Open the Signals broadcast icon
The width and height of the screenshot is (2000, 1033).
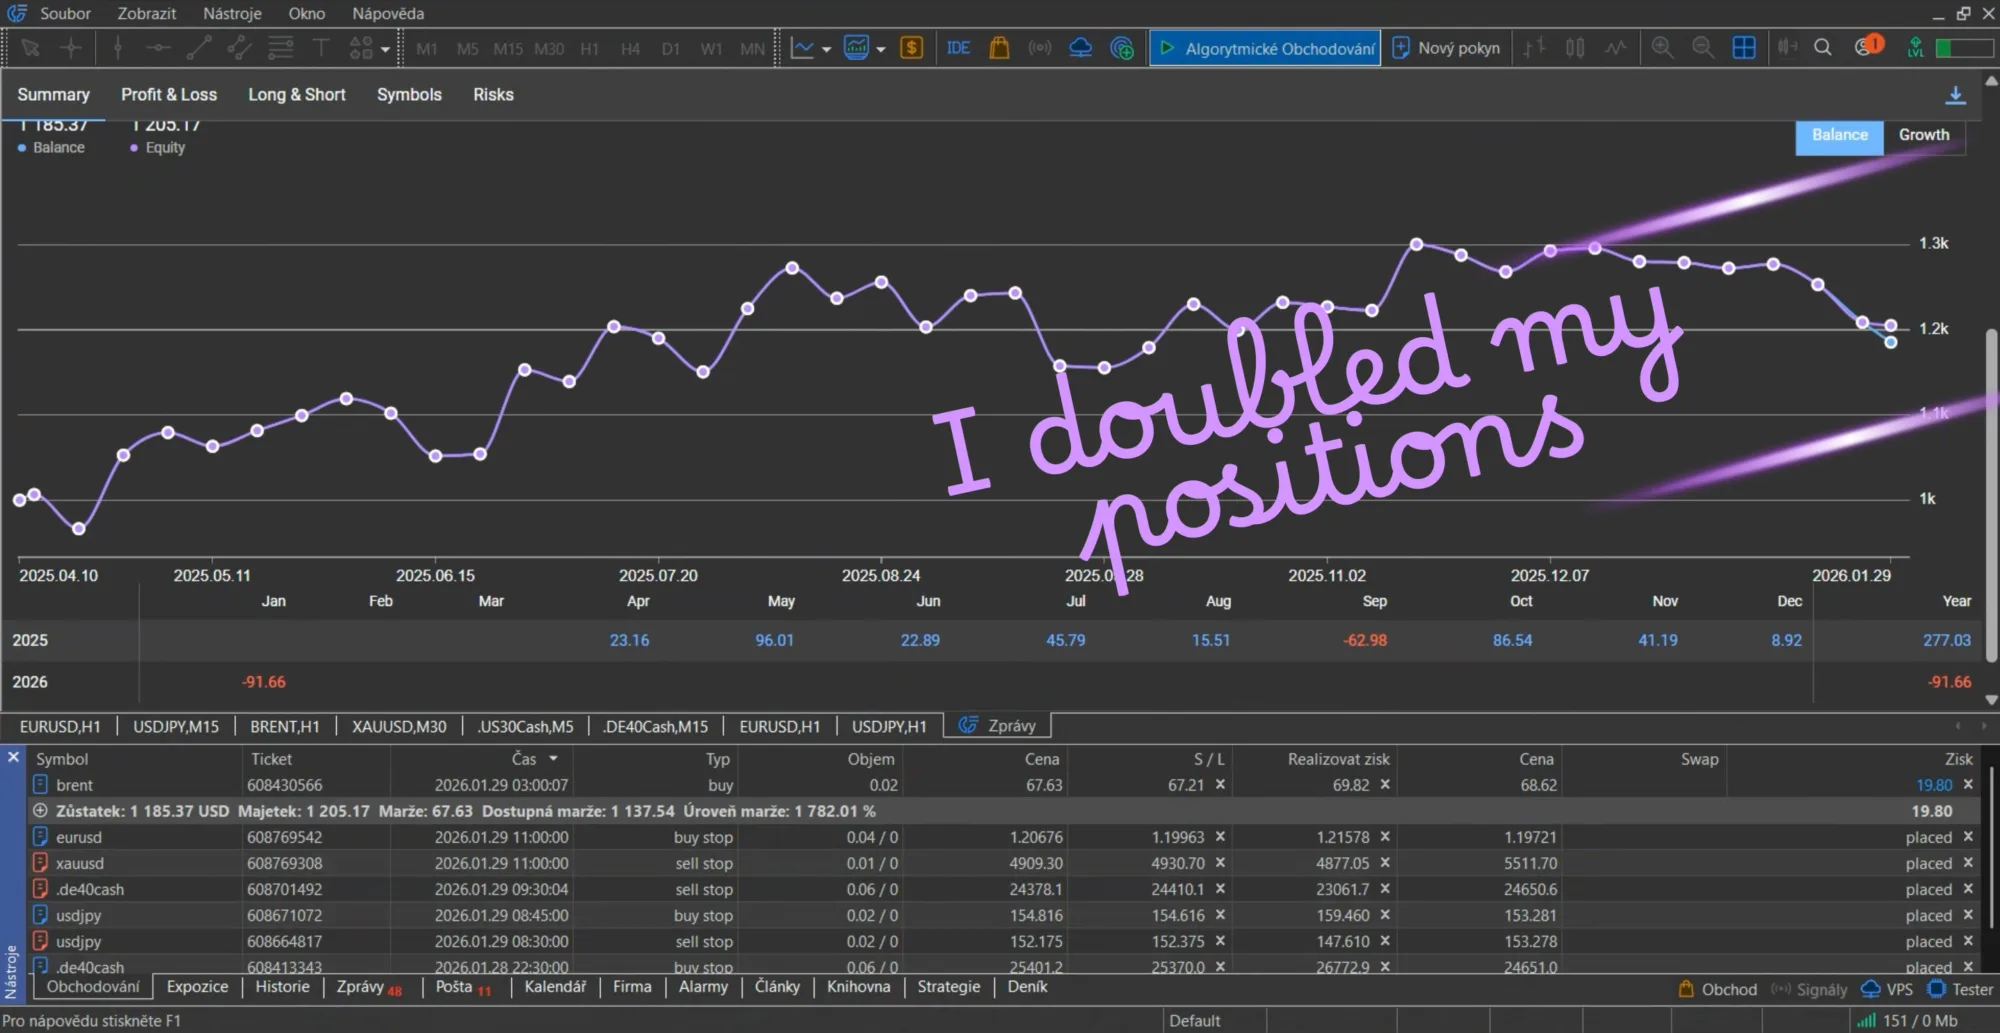(1040, 48)
